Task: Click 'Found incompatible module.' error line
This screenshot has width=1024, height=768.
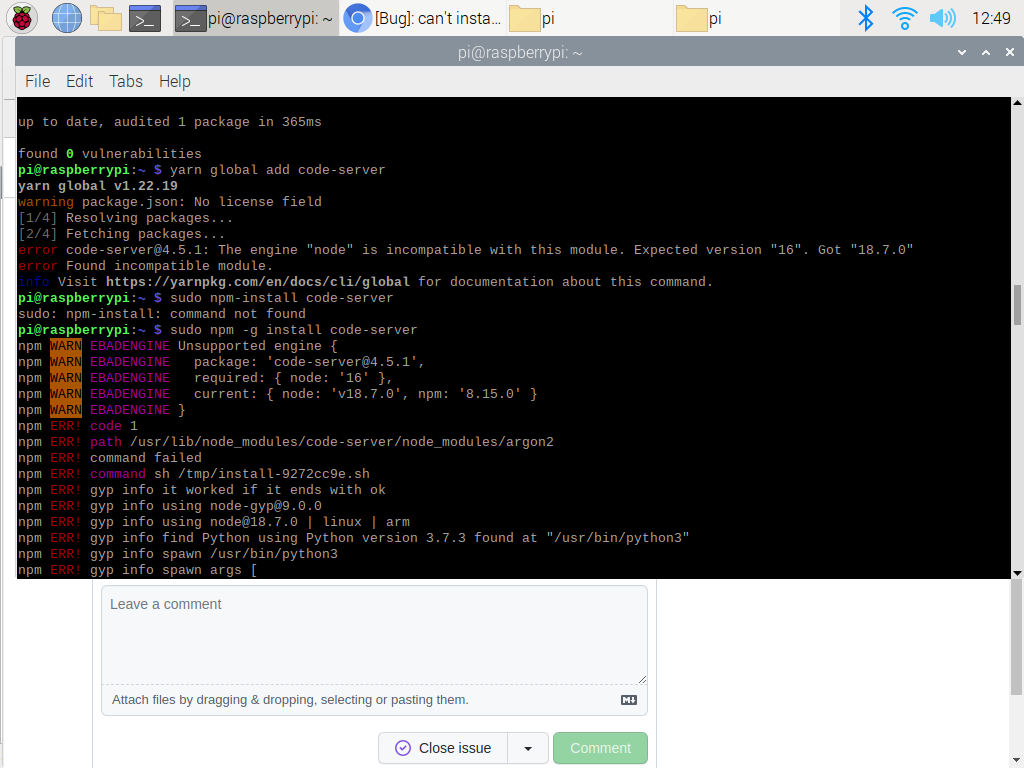Action: 145,266
